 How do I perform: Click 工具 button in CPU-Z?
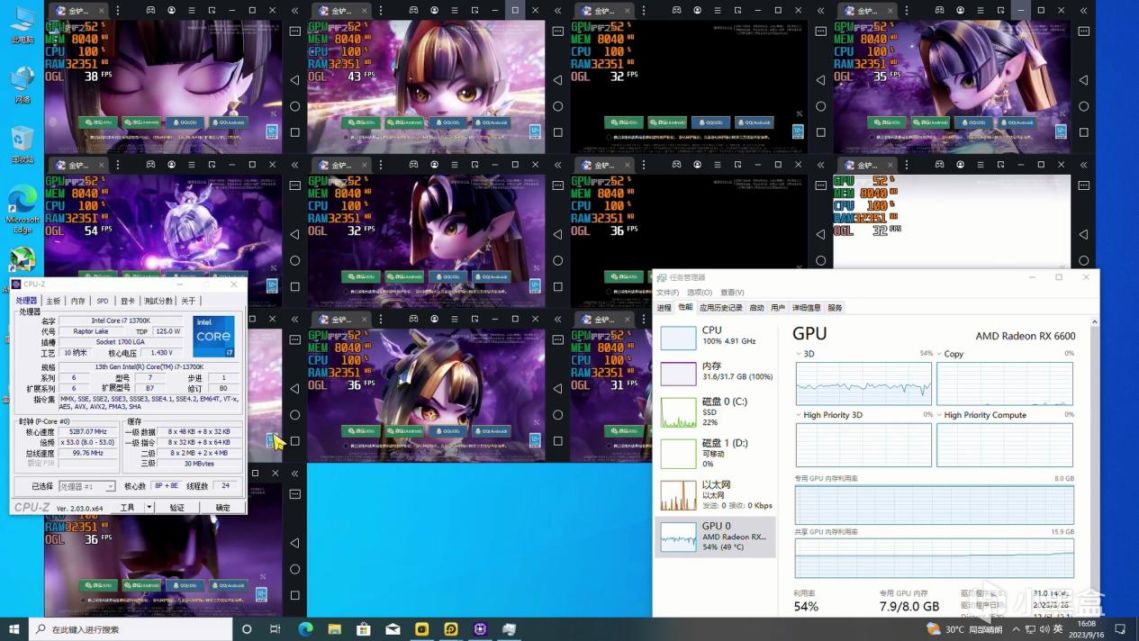(x=128, y=507)
